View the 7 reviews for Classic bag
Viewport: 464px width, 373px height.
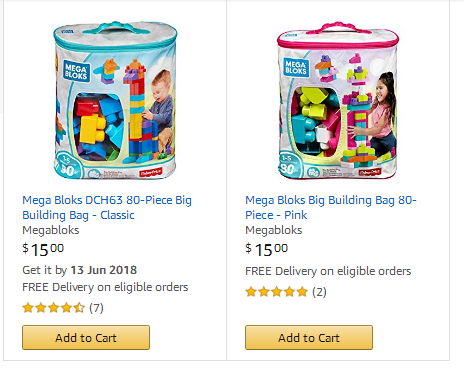(x=96, y=308)
